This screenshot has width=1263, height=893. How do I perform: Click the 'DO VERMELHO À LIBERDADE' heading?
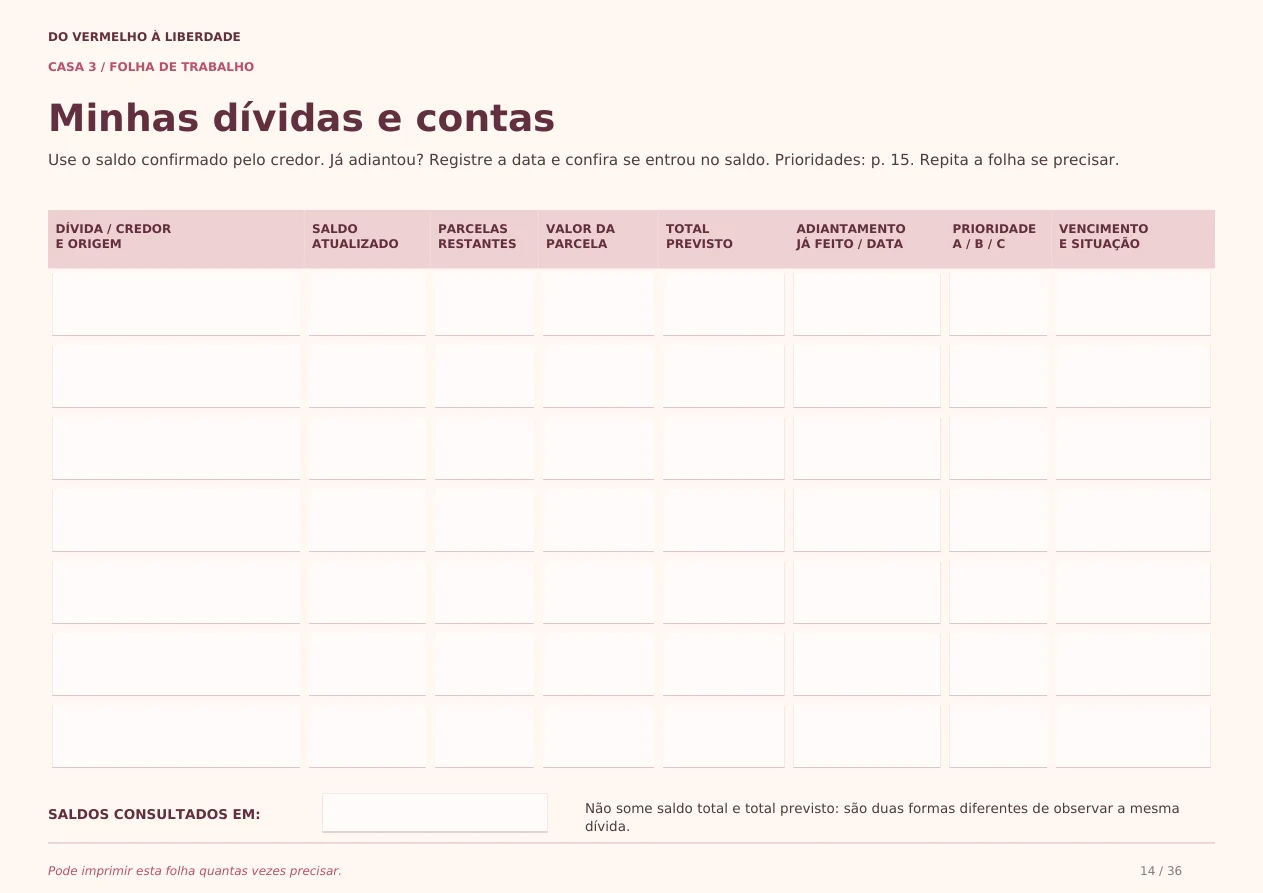tap(144, 37)
